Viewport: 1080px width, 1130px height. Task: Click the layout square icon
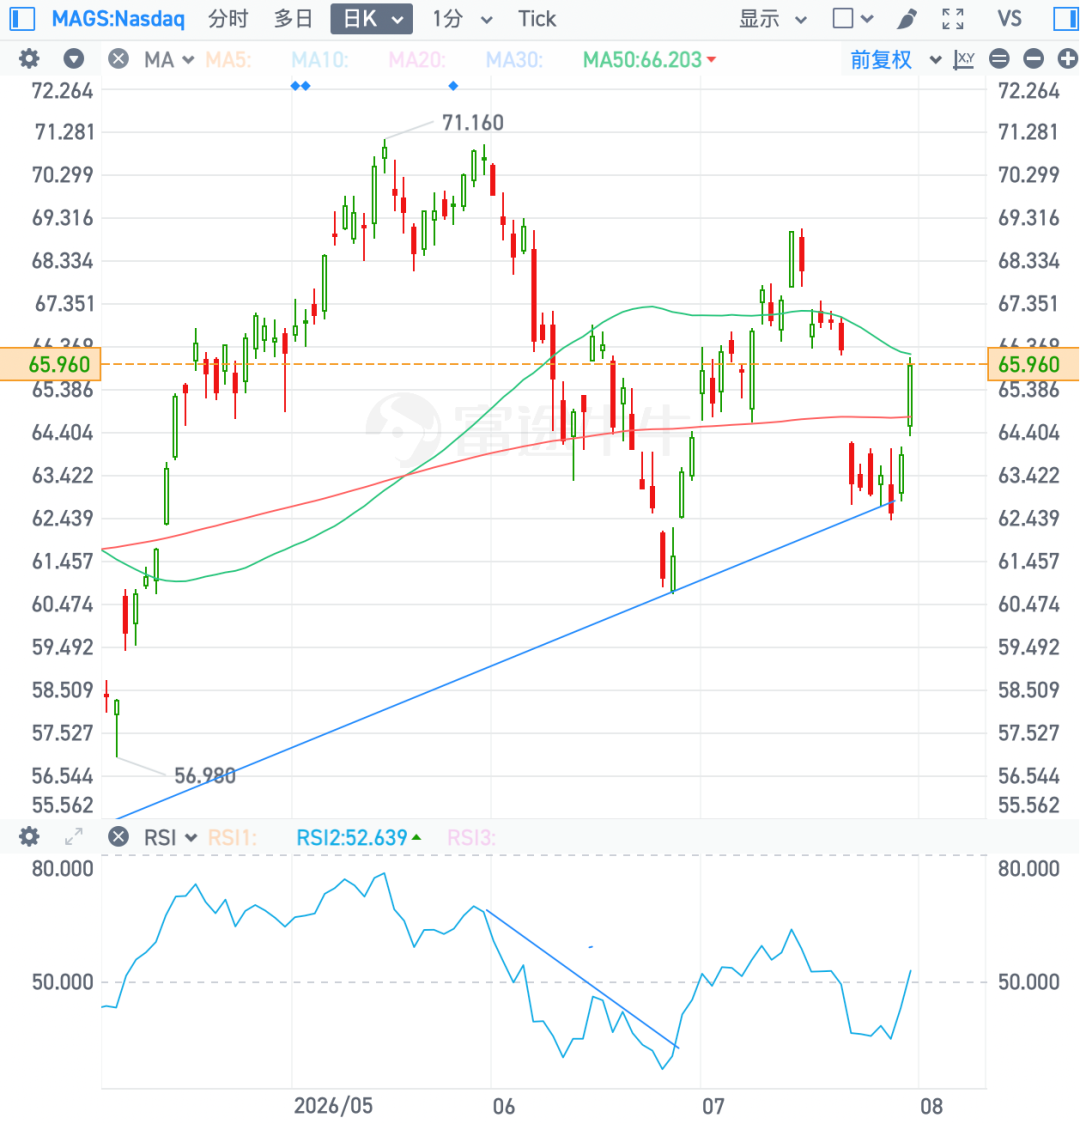click(x=842, y=19)
